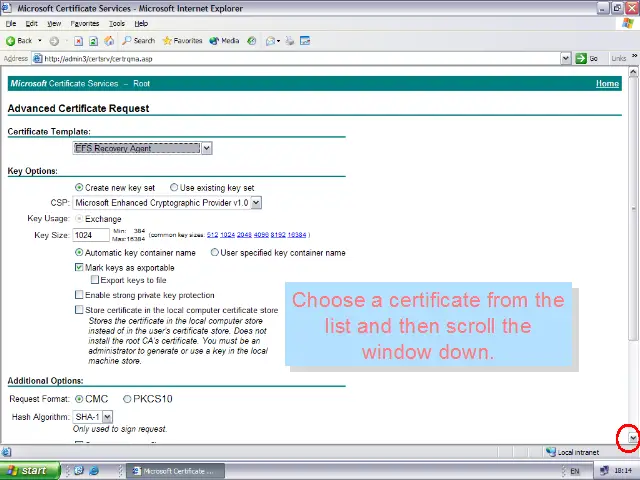Open the File menu

(11, 24)
